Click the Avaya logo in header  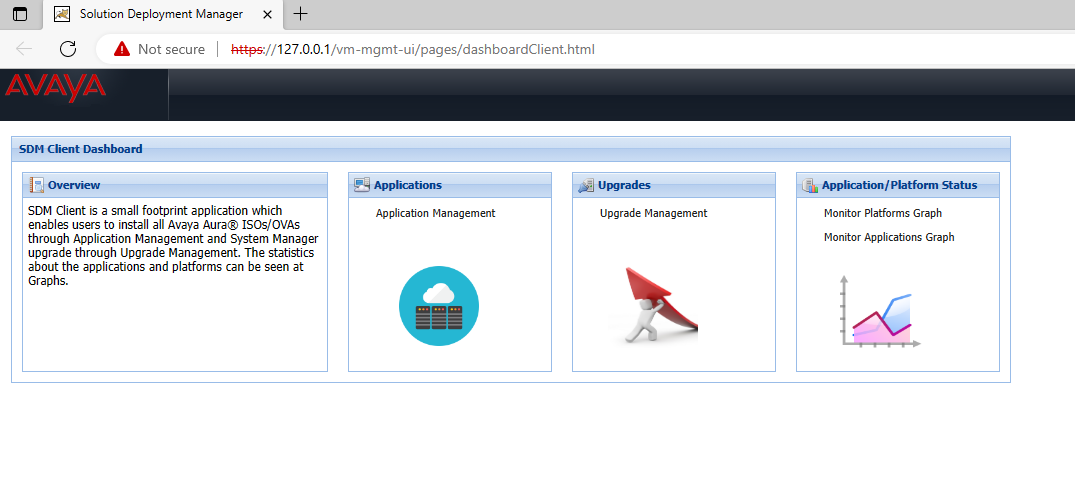tap(55, 88)
